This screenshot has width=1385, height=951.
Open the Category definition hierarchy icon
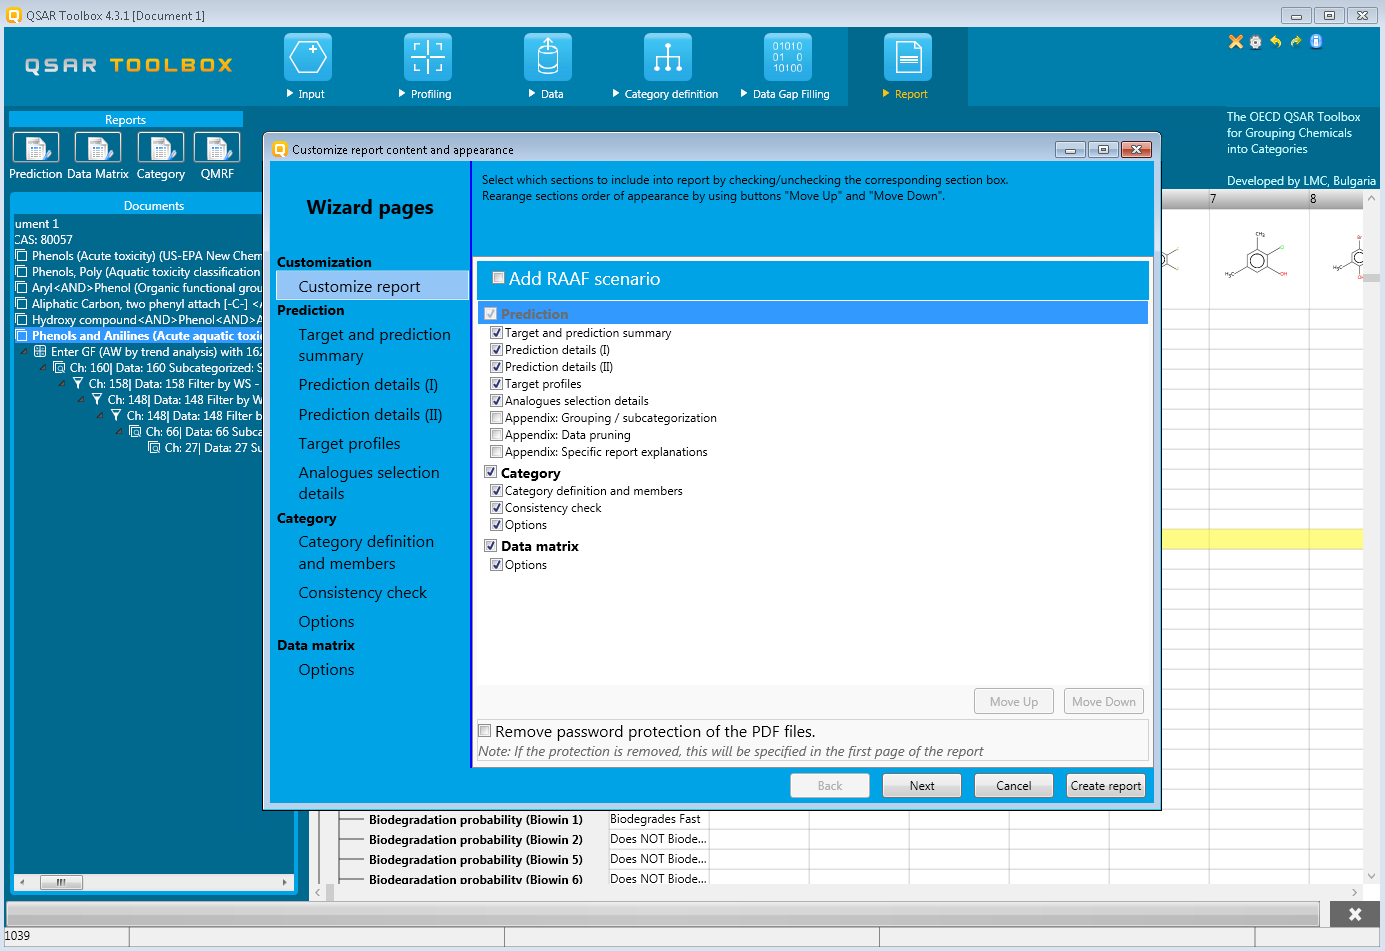(667, 58)
